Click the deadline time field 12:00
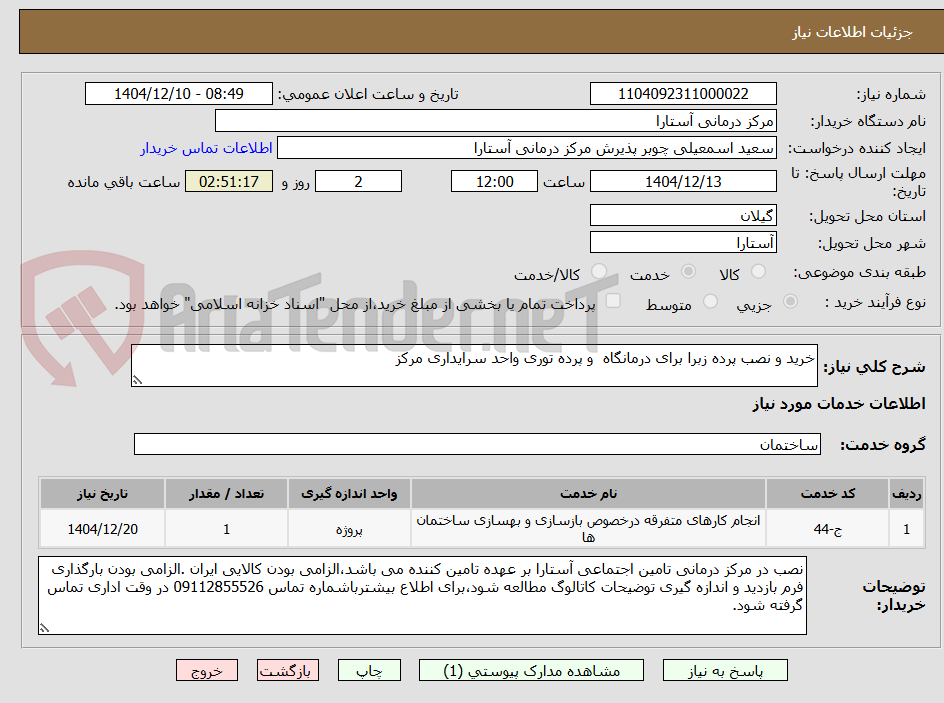This screenshot has width=944, height=703. [x=494, y=181]
